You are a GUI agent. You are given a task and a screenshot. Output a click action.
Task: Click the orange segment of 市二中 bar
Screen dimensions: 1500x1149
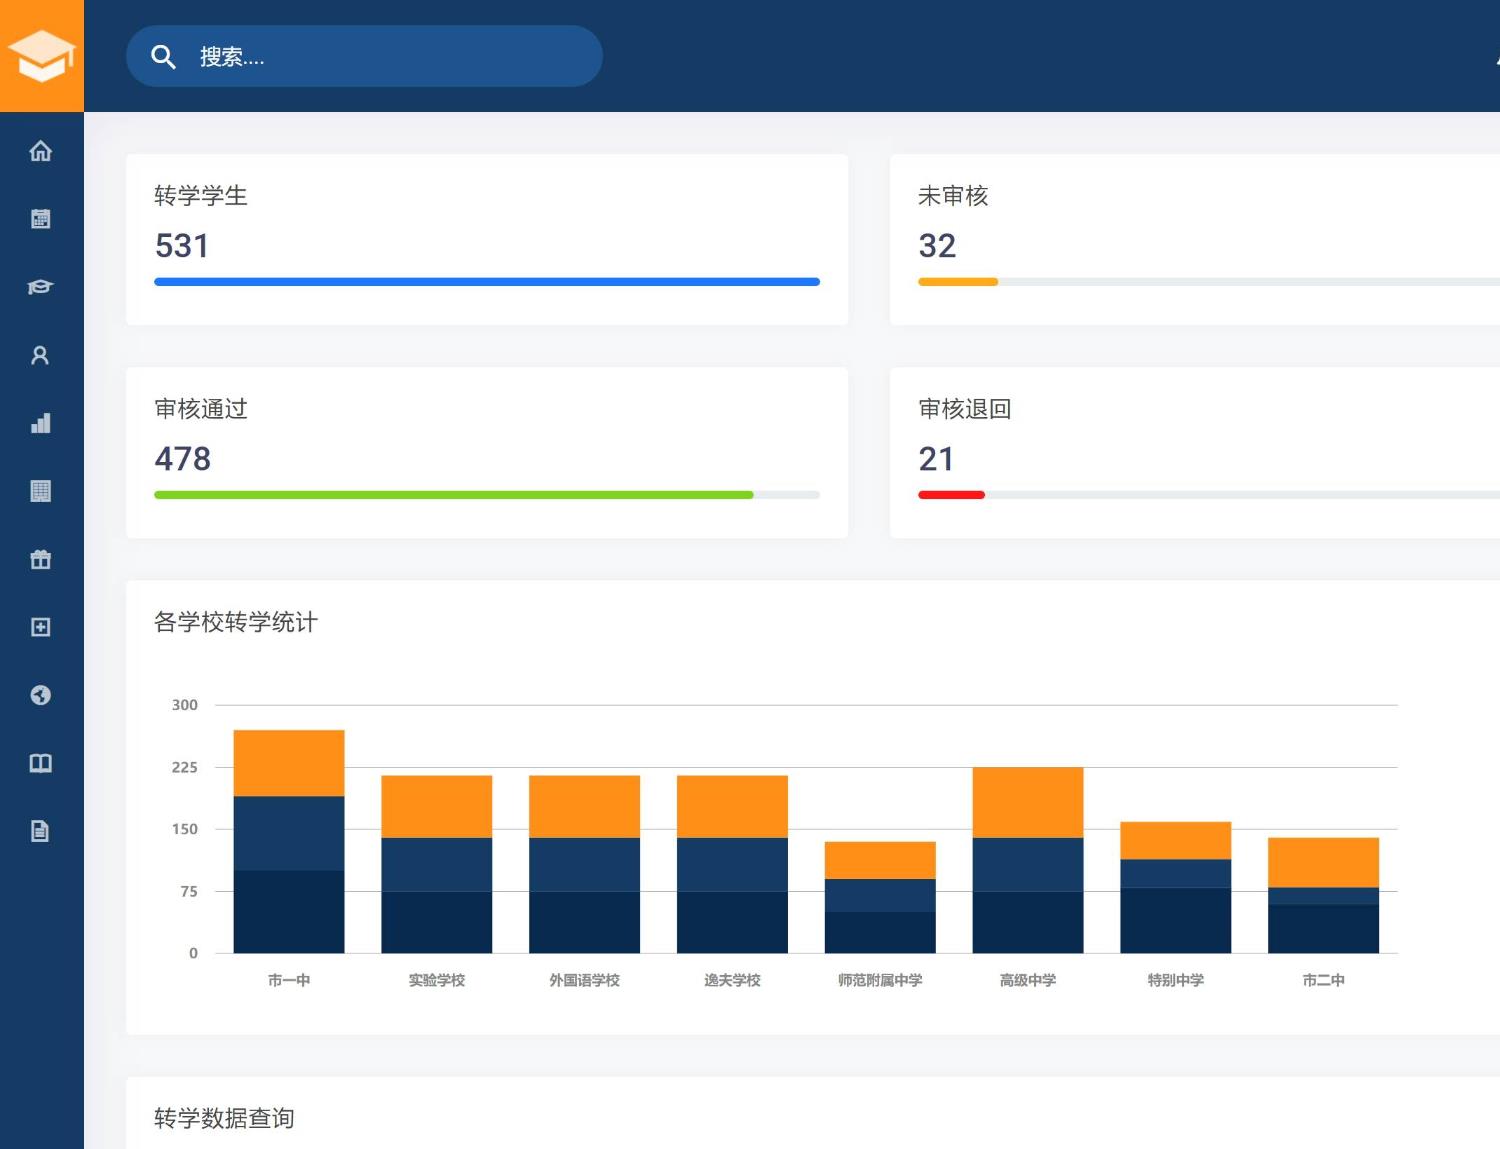pos(1323,862)
